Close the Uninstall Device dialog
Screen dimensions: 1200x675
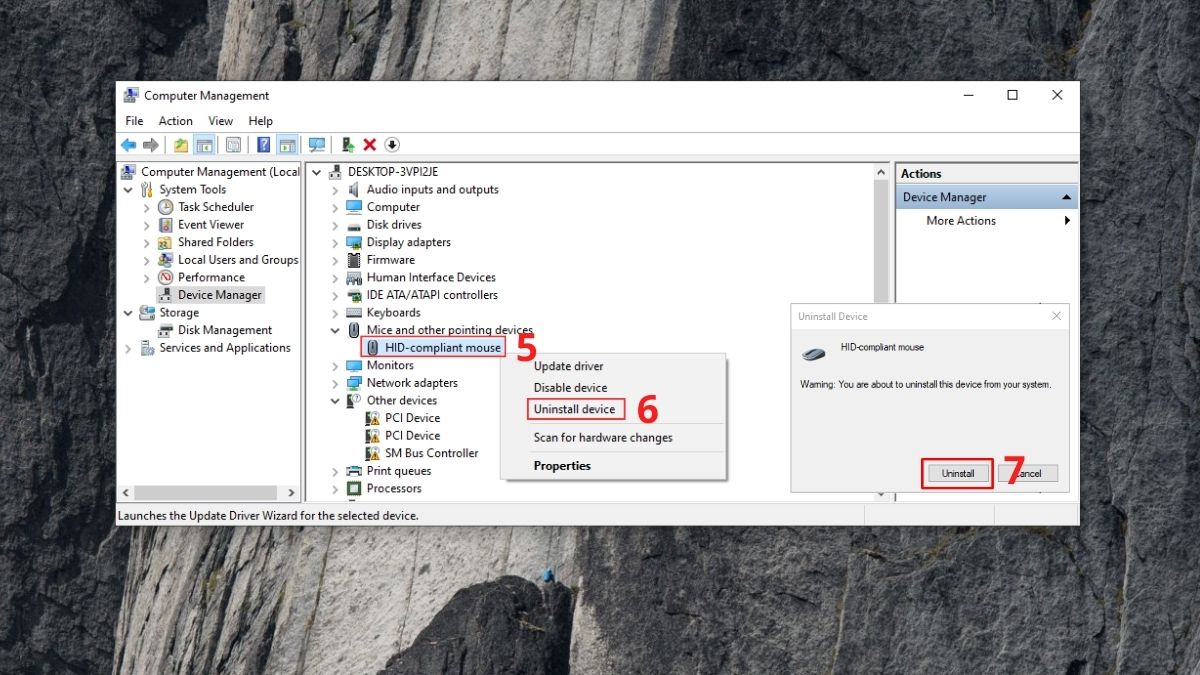coord(1056,316)
